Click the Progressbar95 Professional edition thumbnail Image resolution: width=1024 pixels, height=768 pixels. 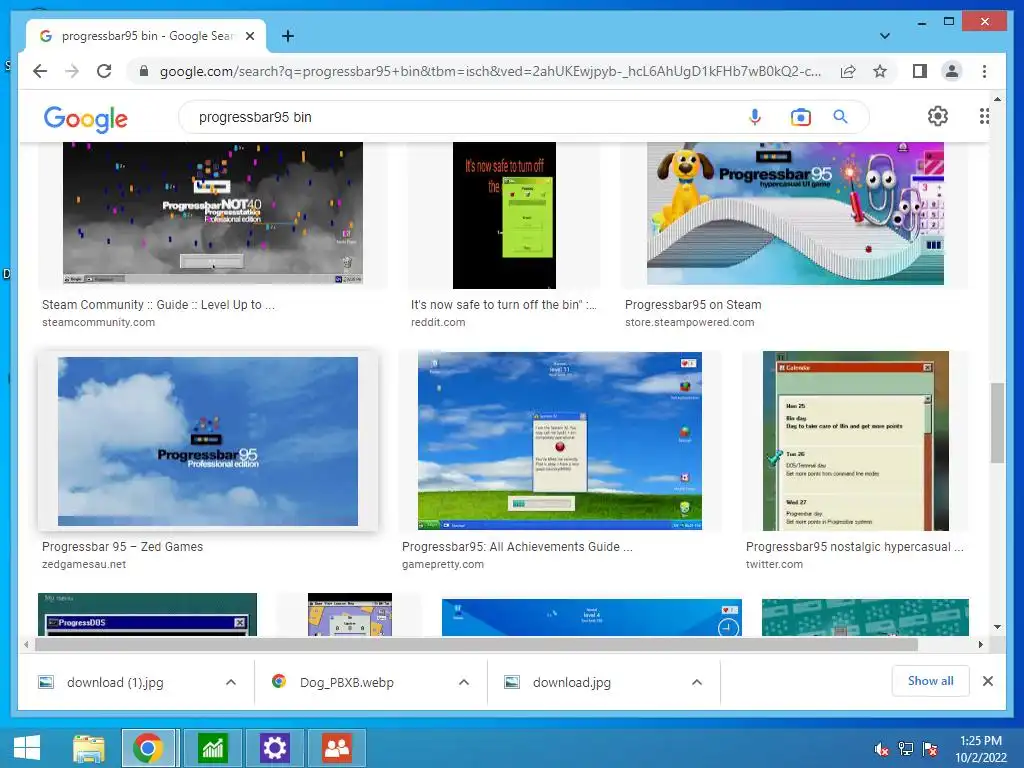[208, 441]
